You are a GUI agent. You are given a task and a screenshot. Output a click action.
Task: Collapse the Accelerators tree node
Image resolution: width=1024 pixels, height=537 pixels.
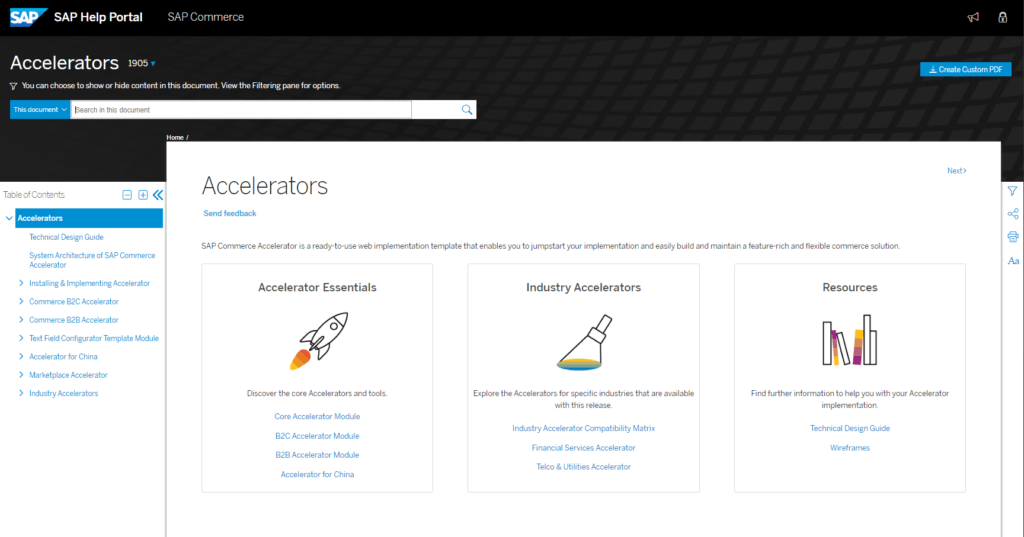click(x=9, y=218)
